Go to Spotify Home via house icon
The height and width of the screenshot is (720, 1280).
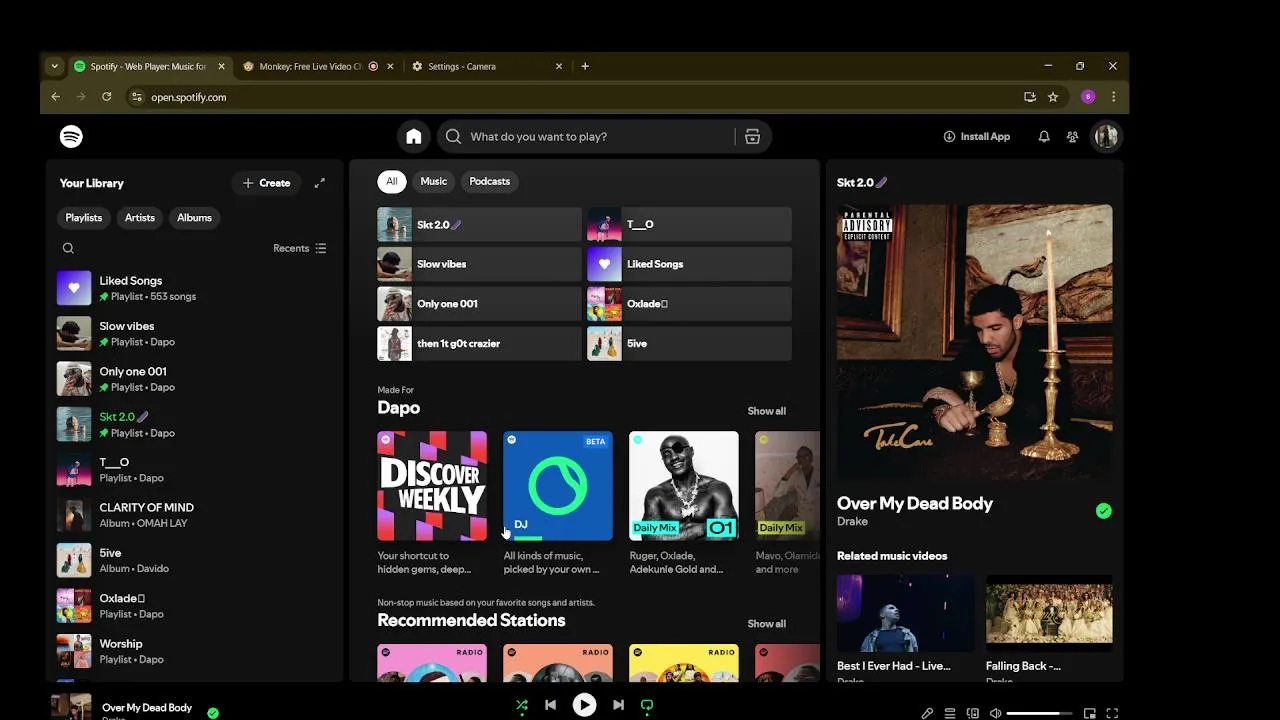point(414,137)
